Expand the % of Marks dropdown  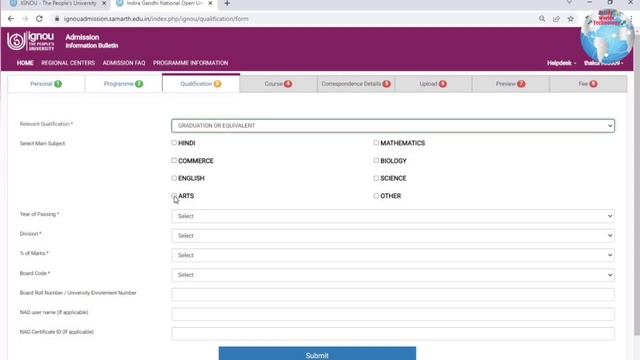pos(393,255)
